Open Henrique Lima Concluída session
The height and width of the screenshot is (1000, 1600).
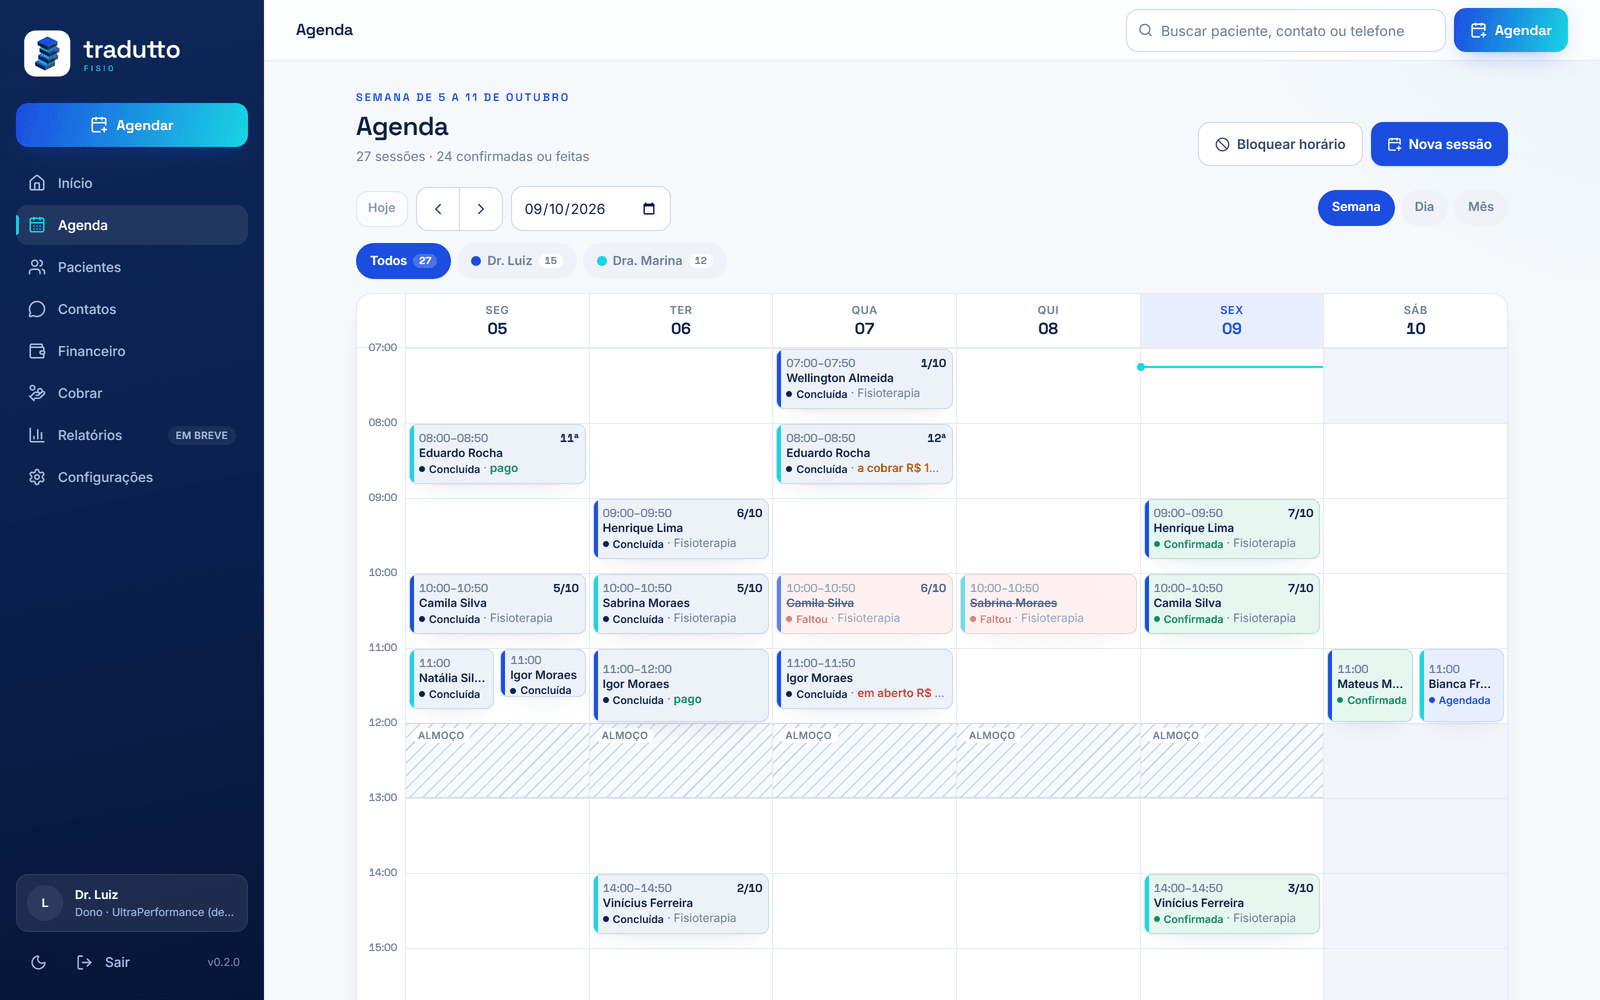(x=681, y=529)
